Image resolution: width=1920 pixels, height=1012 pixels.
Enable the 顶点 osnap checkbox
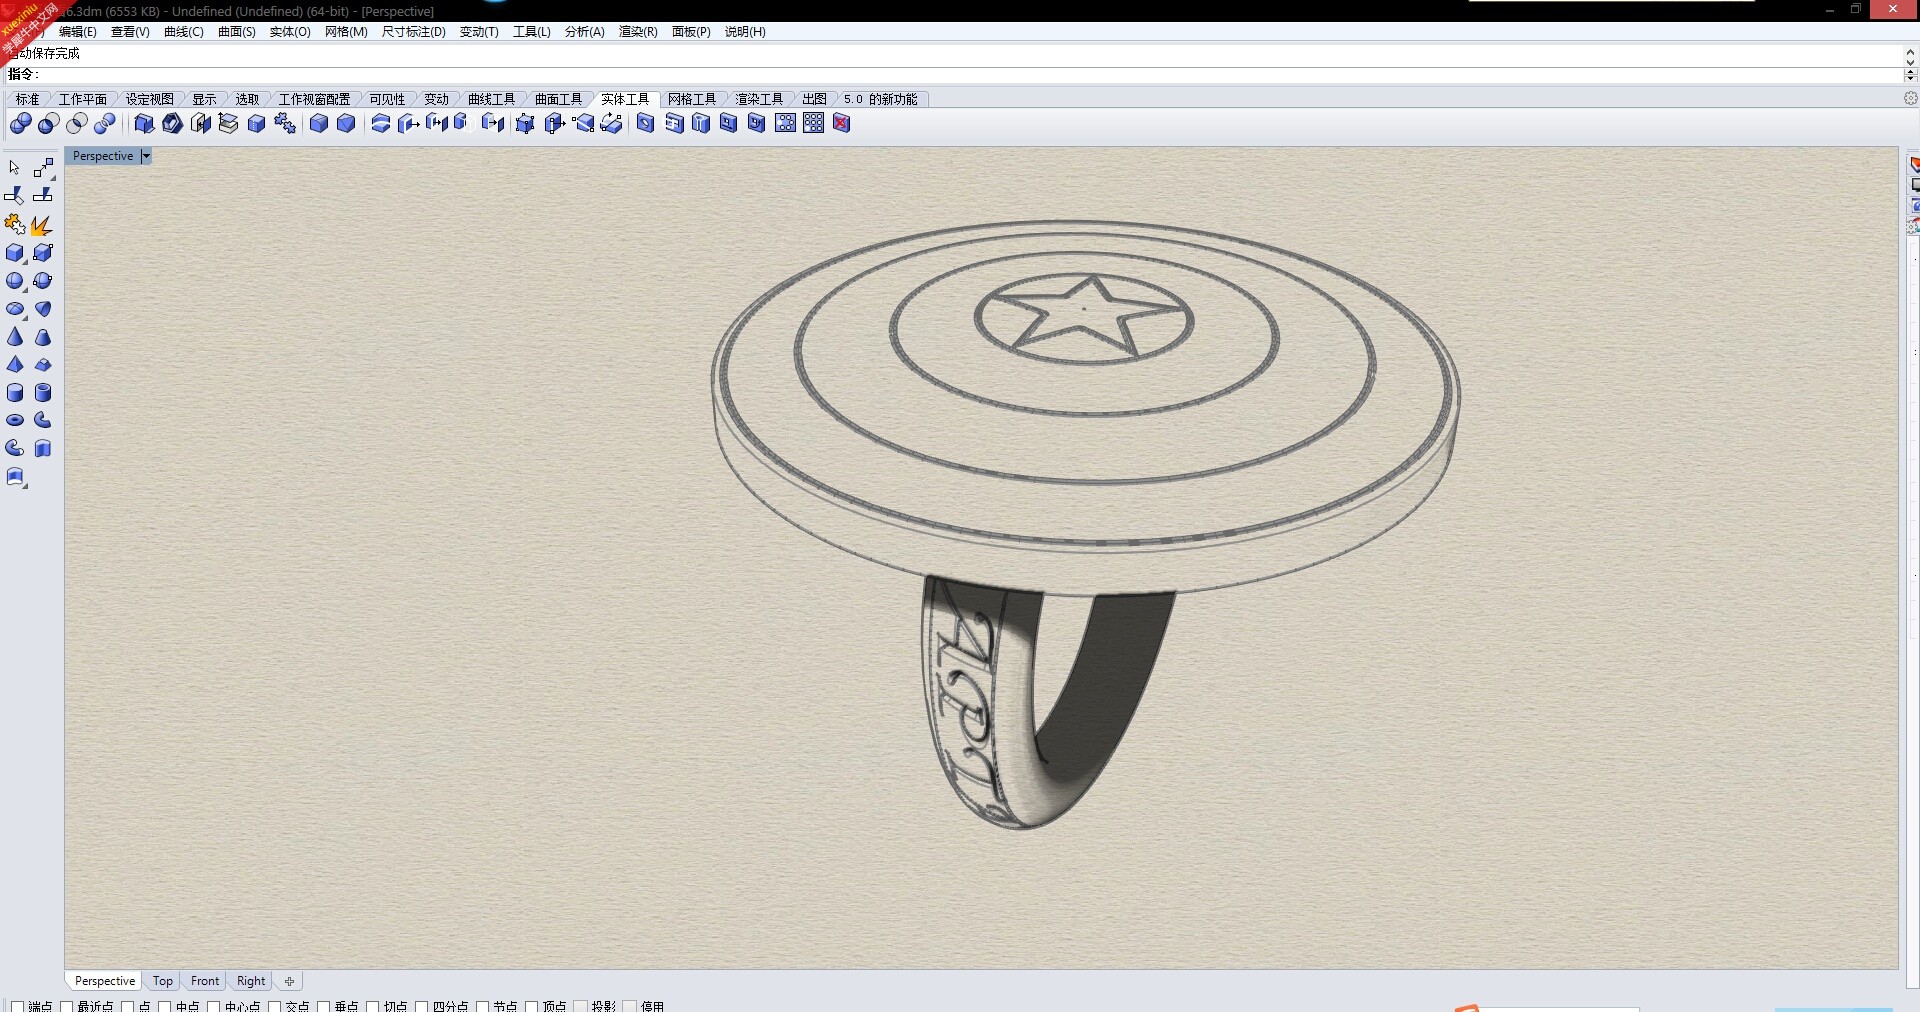tap(531, 1006)
